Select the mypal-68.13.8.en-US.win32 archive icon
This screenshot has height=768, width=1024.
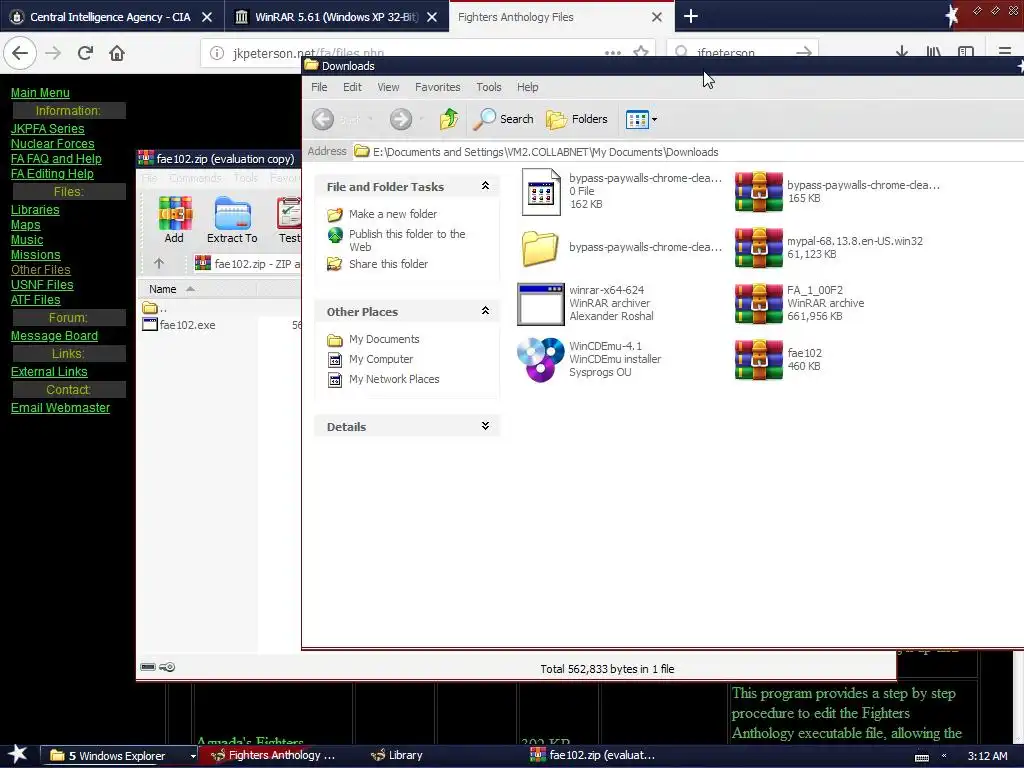[758, 248]
